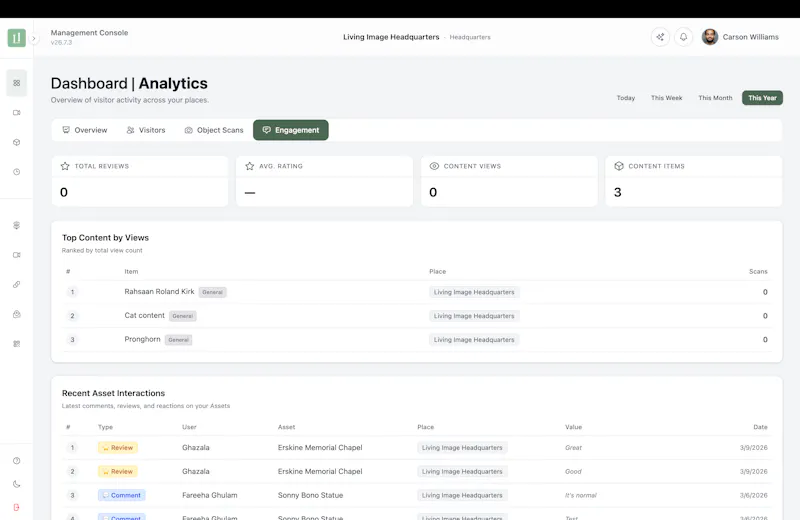800x520 pixels.
Task: Open the QR-style grid sidebar icon
Action: coord(16,343)
